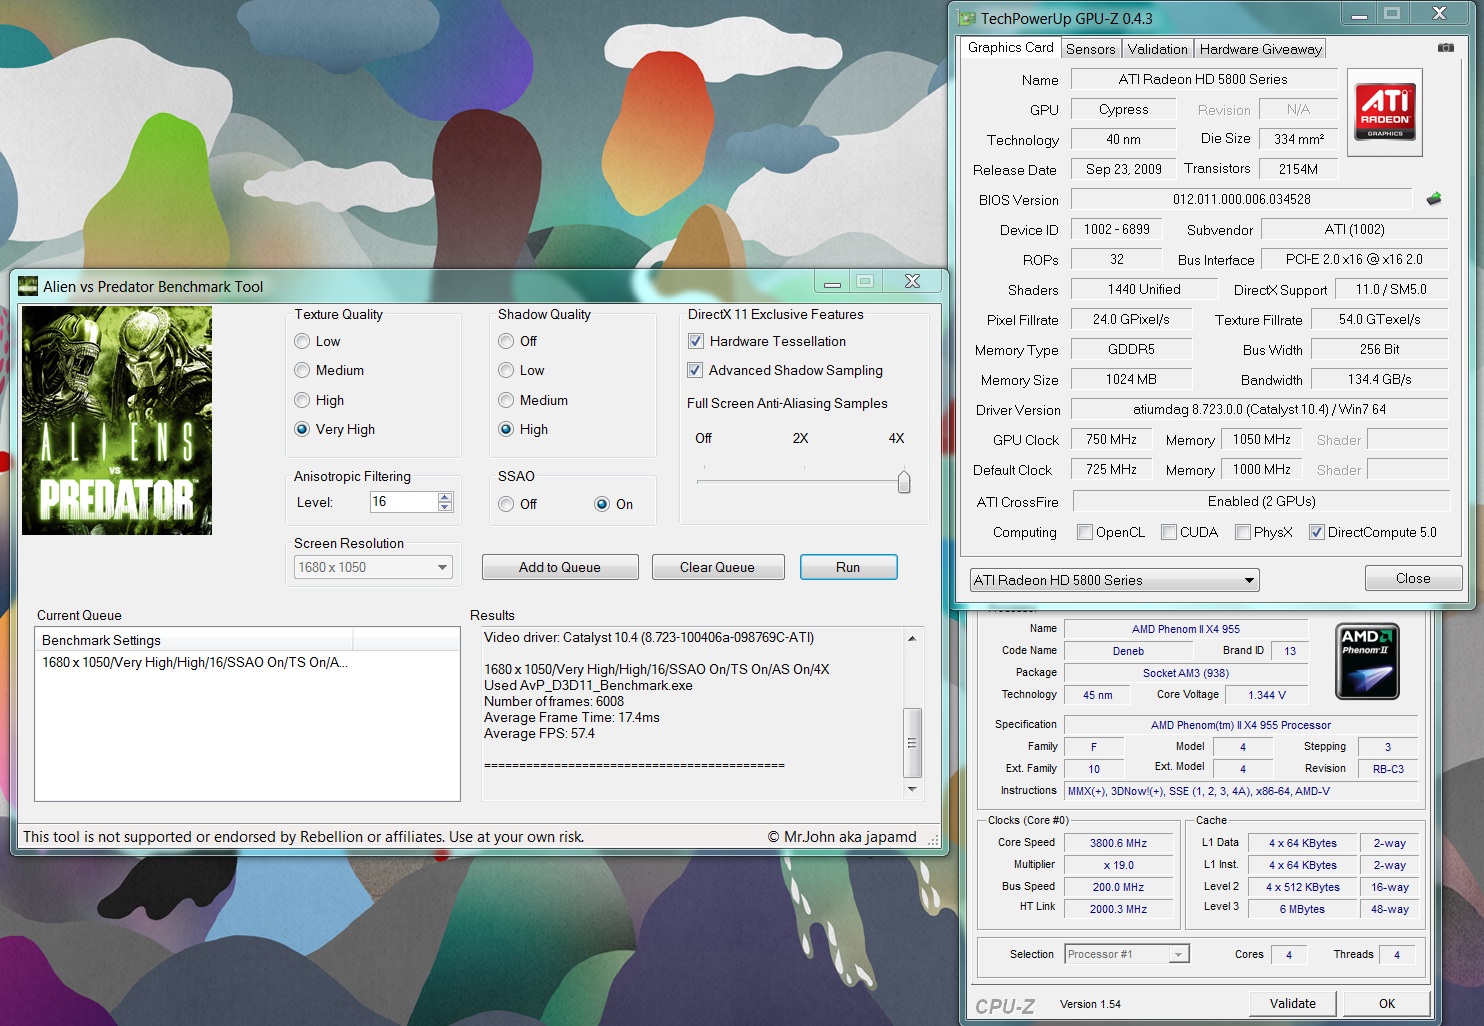
Task: Toggle the OpenCL checkbox in GPU-Z
Action: click(x=1084, y=532)
